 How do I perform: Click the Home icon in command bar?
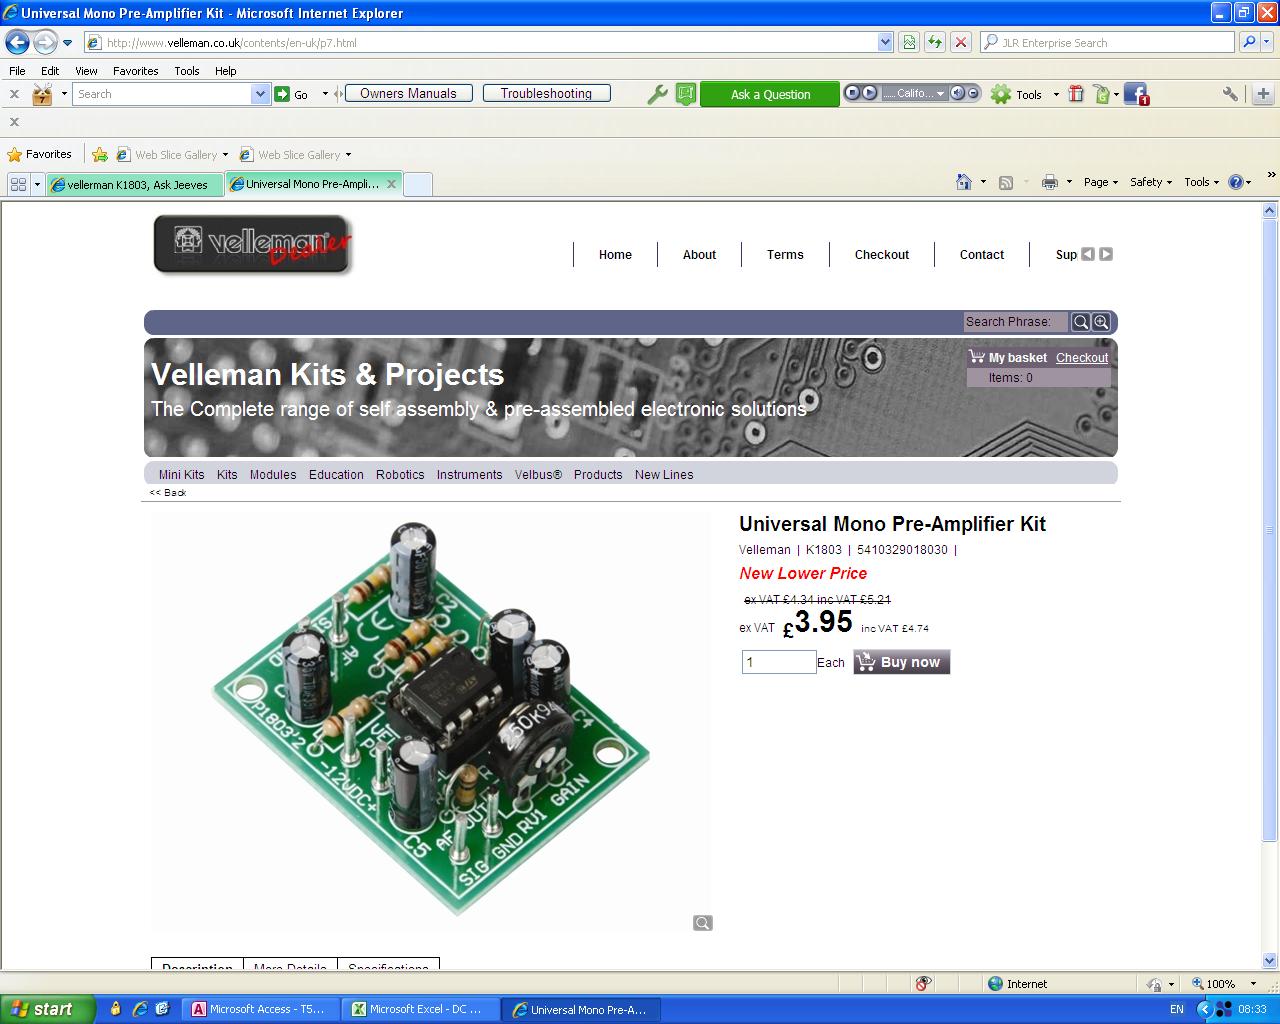[964, 182]
